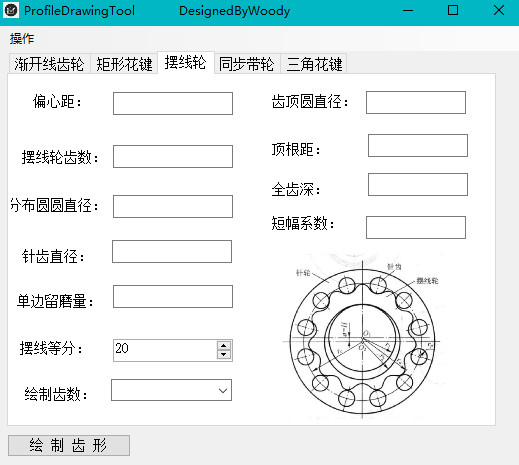
Task: Increase 摆线等分 value with up arrow
Action: (x=224, y=346)
